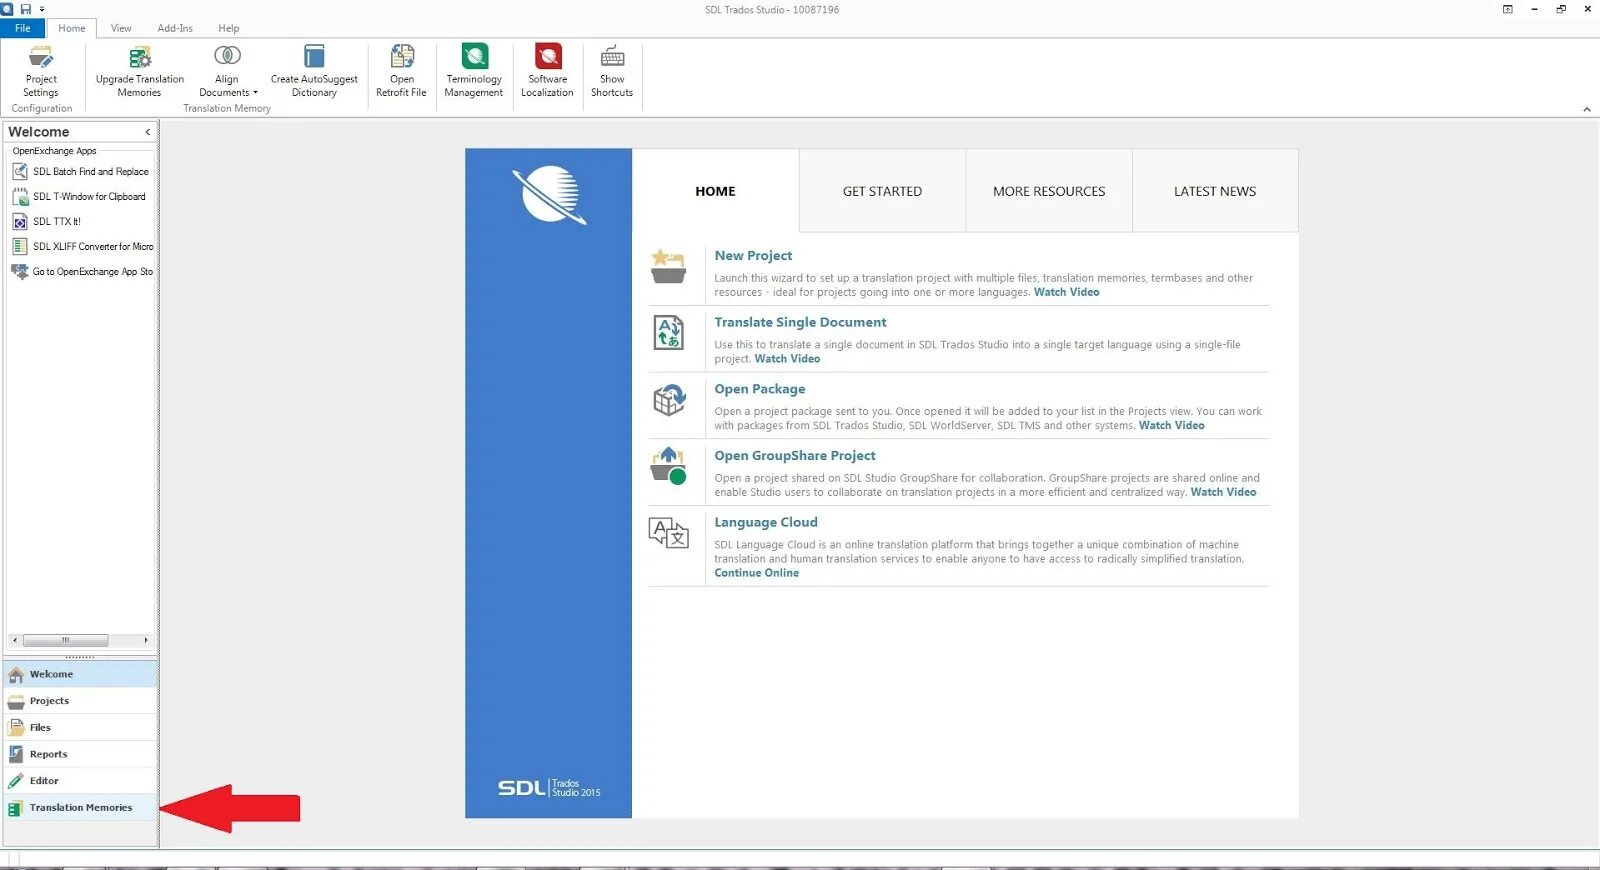The height and width of the screenshot is (870, 1600).
Task: Switch to the View ribbon tab
Action: (x=121, y=28)
